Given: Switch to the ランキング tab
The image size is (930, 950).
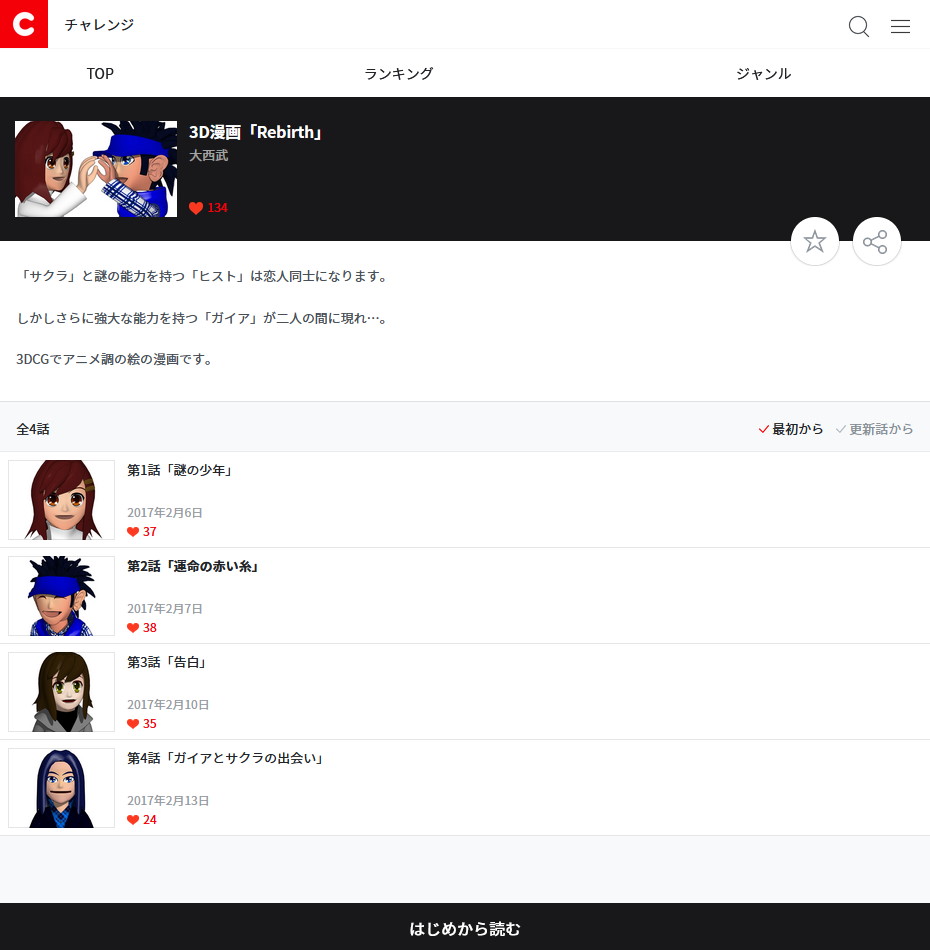Looking at the screenshot, I should pos(398,73).
